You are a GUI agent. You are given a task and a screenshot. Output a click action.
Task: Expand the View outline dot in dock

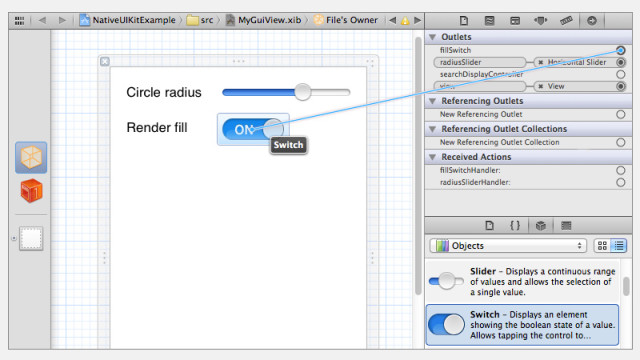coord(14,238)
